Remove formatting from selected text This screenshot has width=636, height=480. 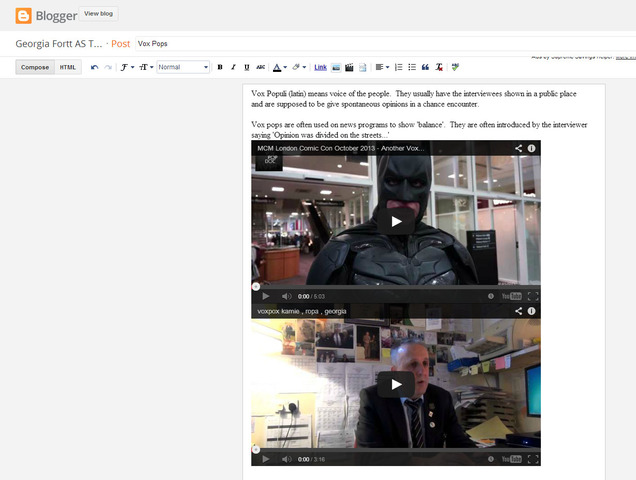439,67
